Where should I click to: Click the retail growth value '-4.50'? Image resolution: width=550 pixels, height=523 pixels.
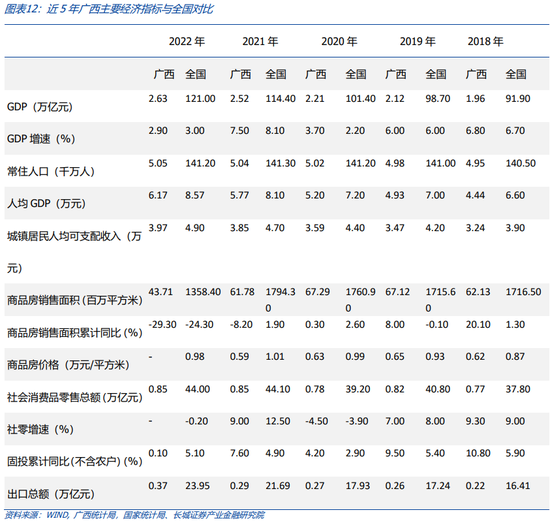[316, 421]
